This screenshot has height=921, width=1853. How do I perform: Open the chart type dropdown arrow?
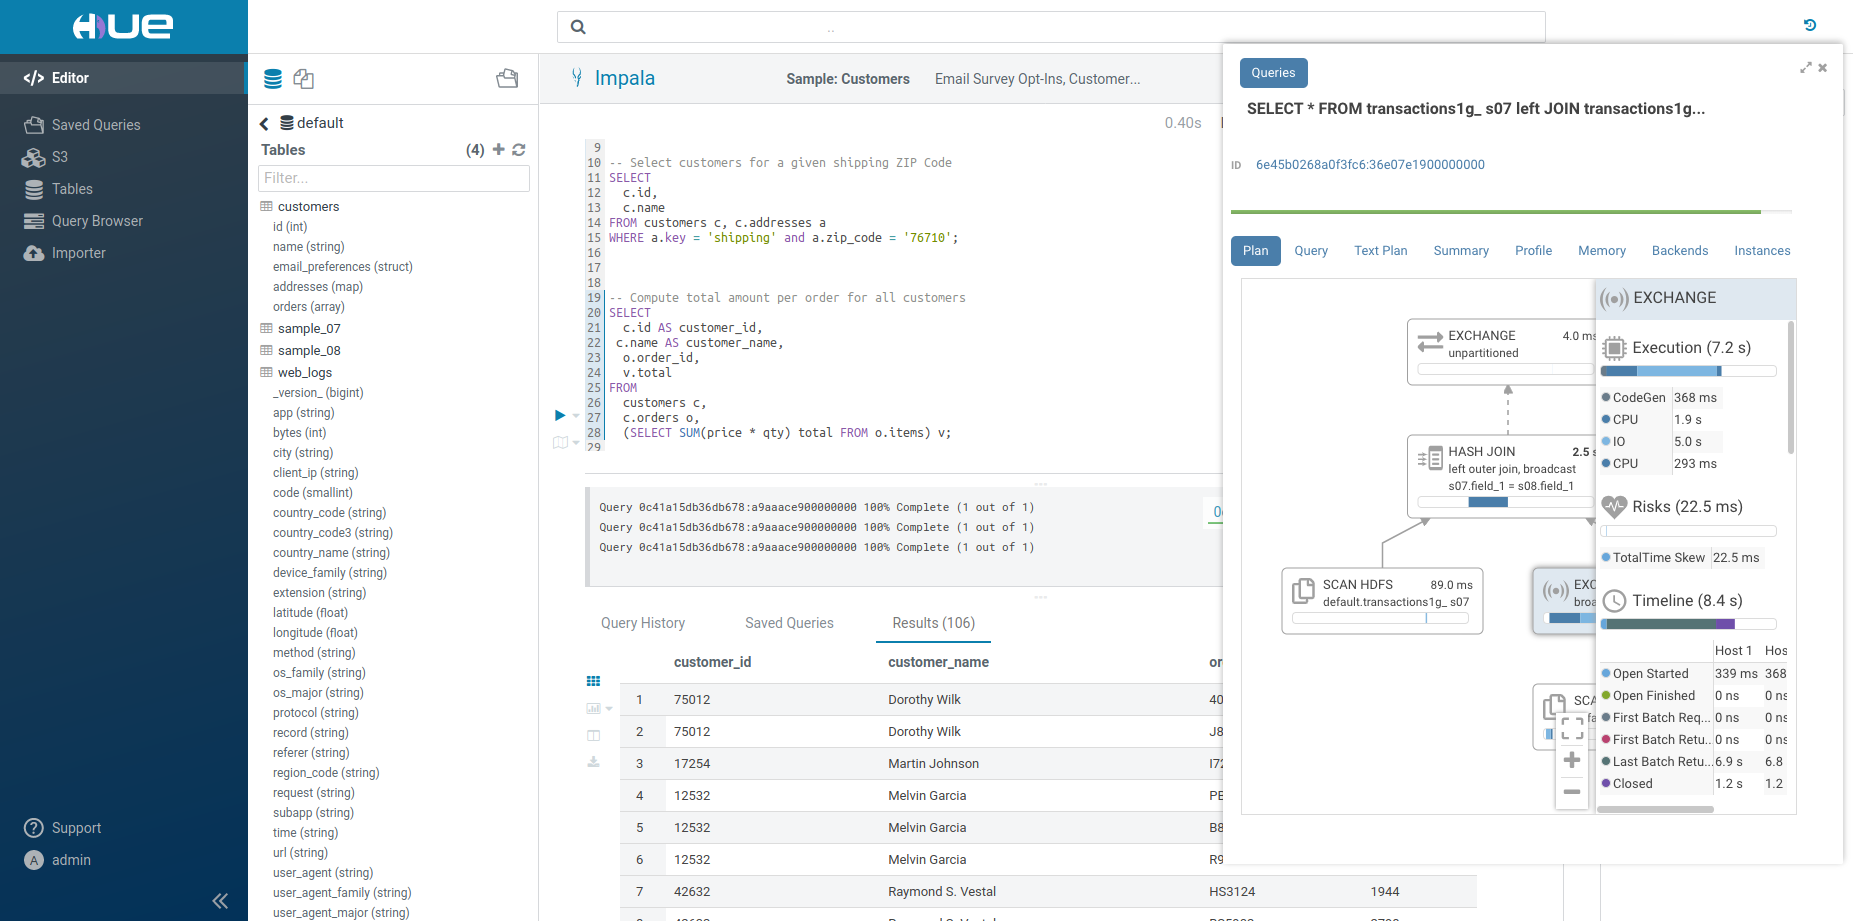click(608, 708)
